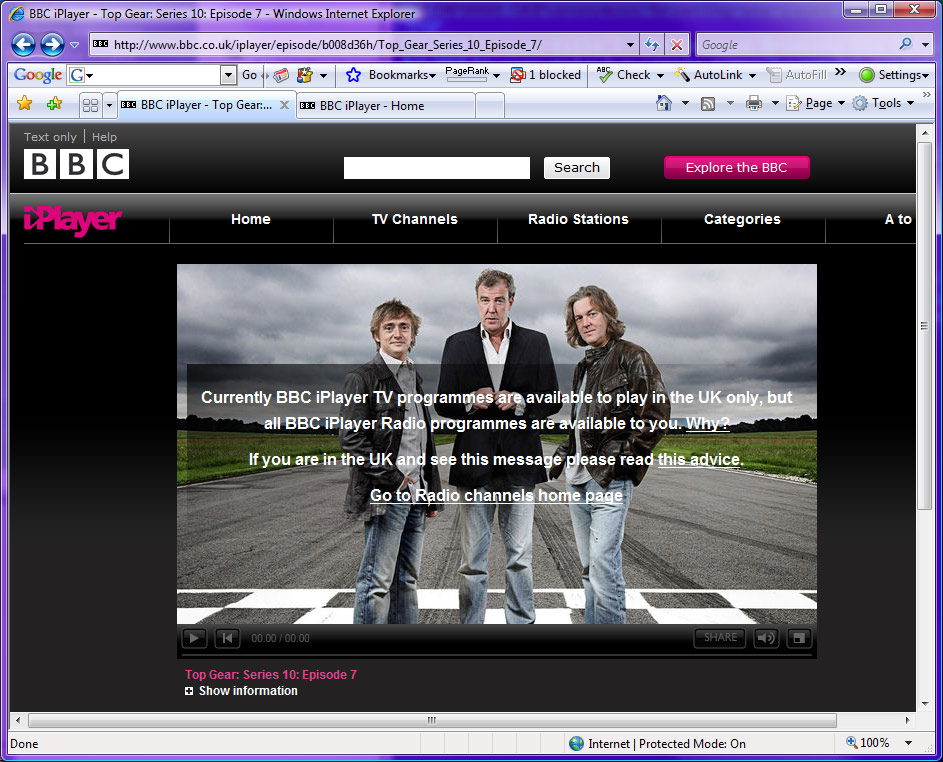Expand the tab list dropdown arrow
The image size is (943, 762).
pyautogui.click(x=109, y=105)
